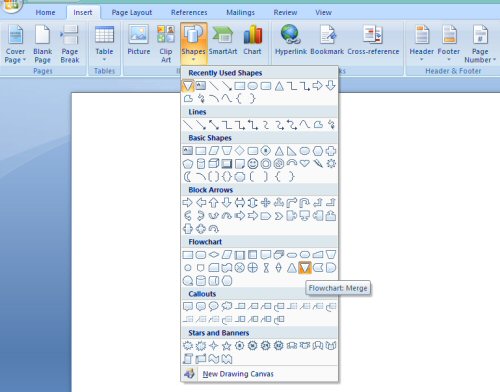Choose the Scribble tool in Lines section

click(331, 125)
